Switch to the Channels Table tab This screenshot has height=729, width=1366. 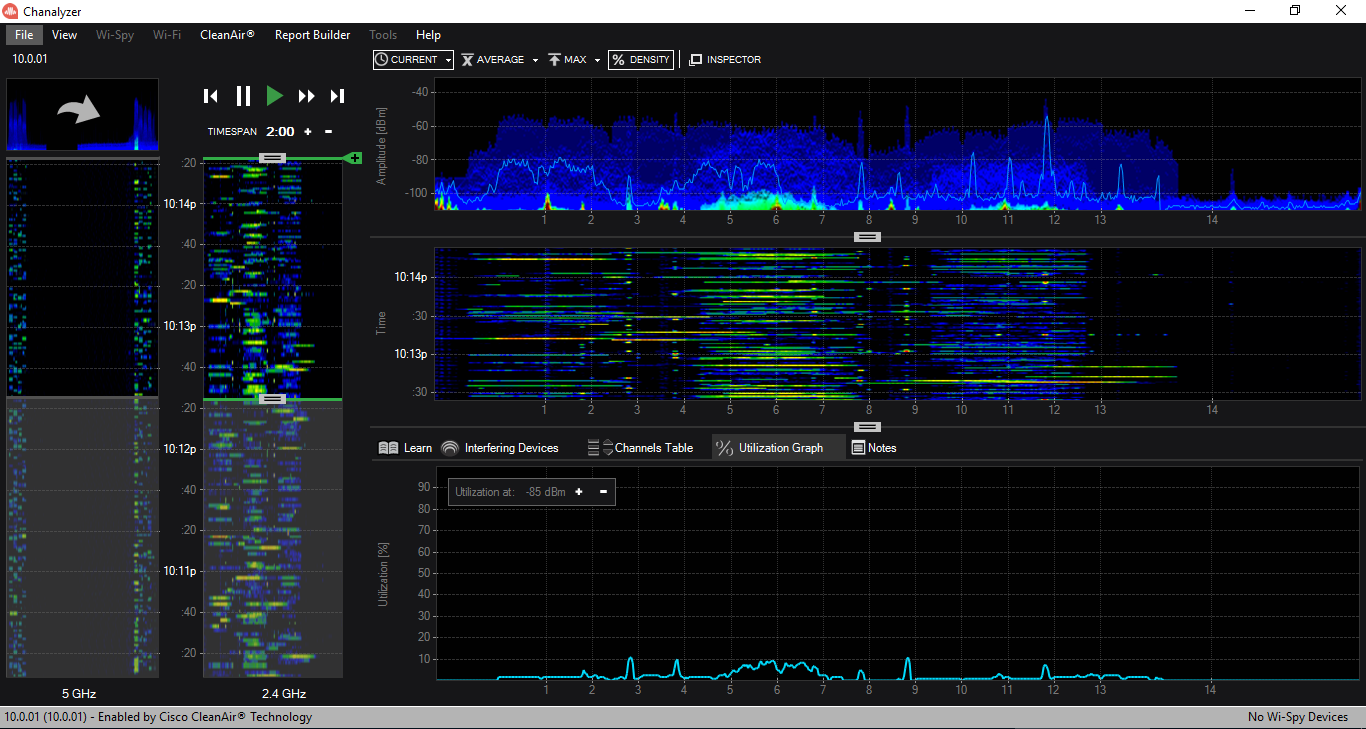[641, 448]
